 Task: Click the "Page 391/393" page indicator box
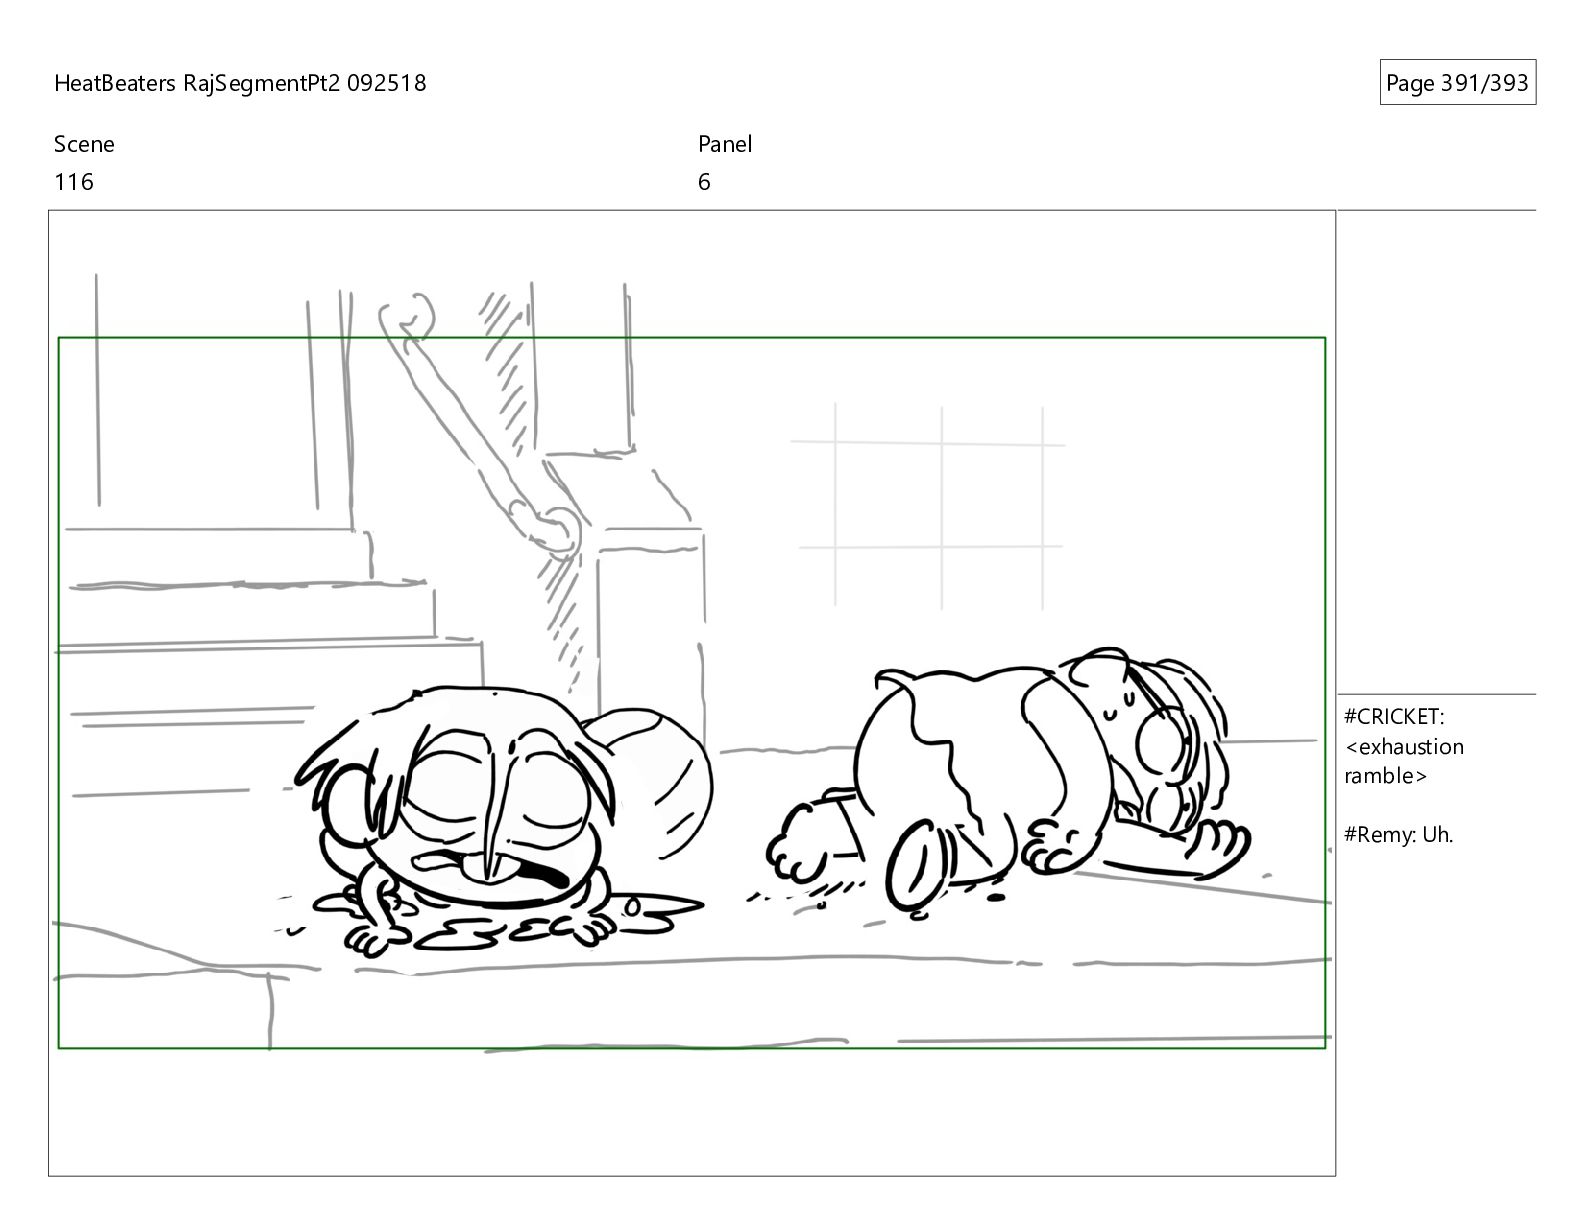[x=1457, y=83]
